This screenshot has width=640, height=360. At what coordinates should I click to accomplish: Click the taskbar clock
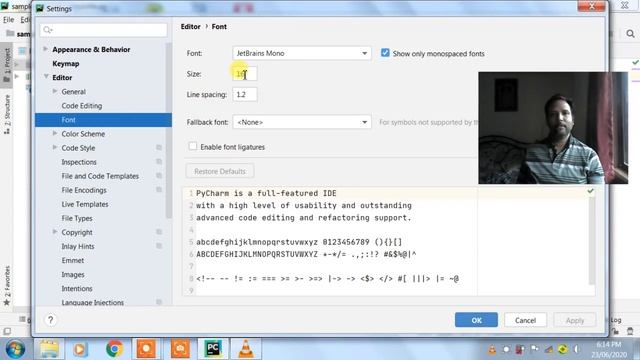[609, 349]
